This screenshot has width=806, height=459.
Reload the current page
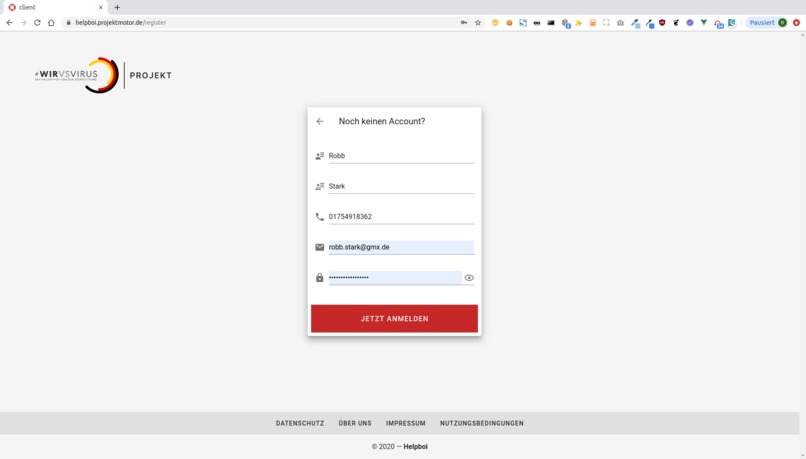click(x=37, y=23)
